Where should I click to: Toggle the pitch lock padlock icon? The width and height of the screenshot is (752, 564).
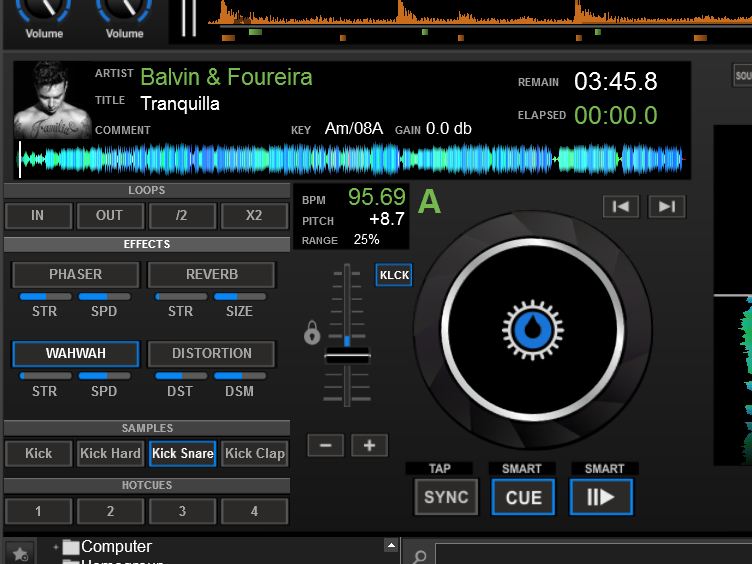pos(312,332)
